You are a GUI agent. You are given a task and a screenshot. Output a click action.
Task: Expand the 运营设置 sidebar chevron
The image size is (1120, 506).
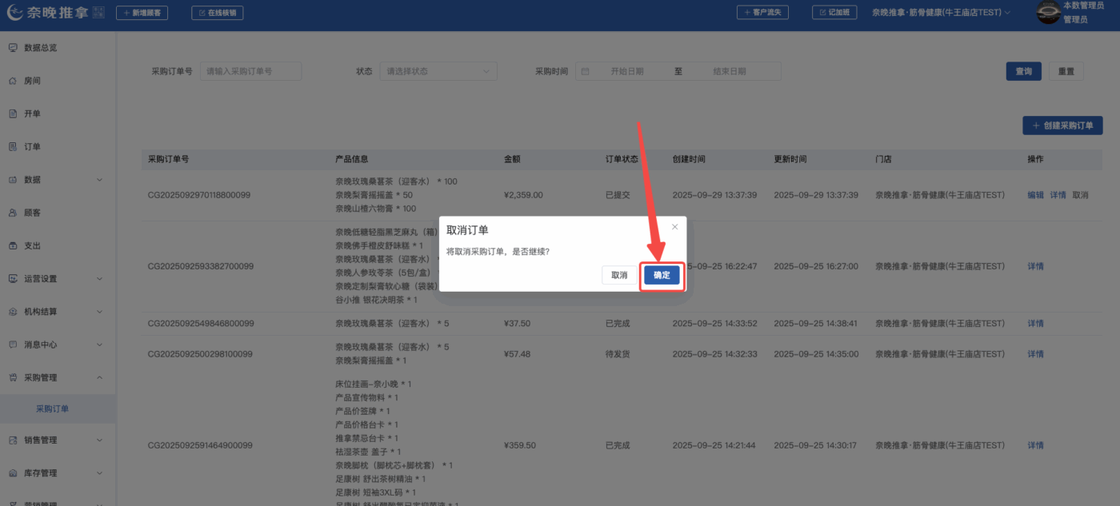pyautogui.click(x=99, y=278)
